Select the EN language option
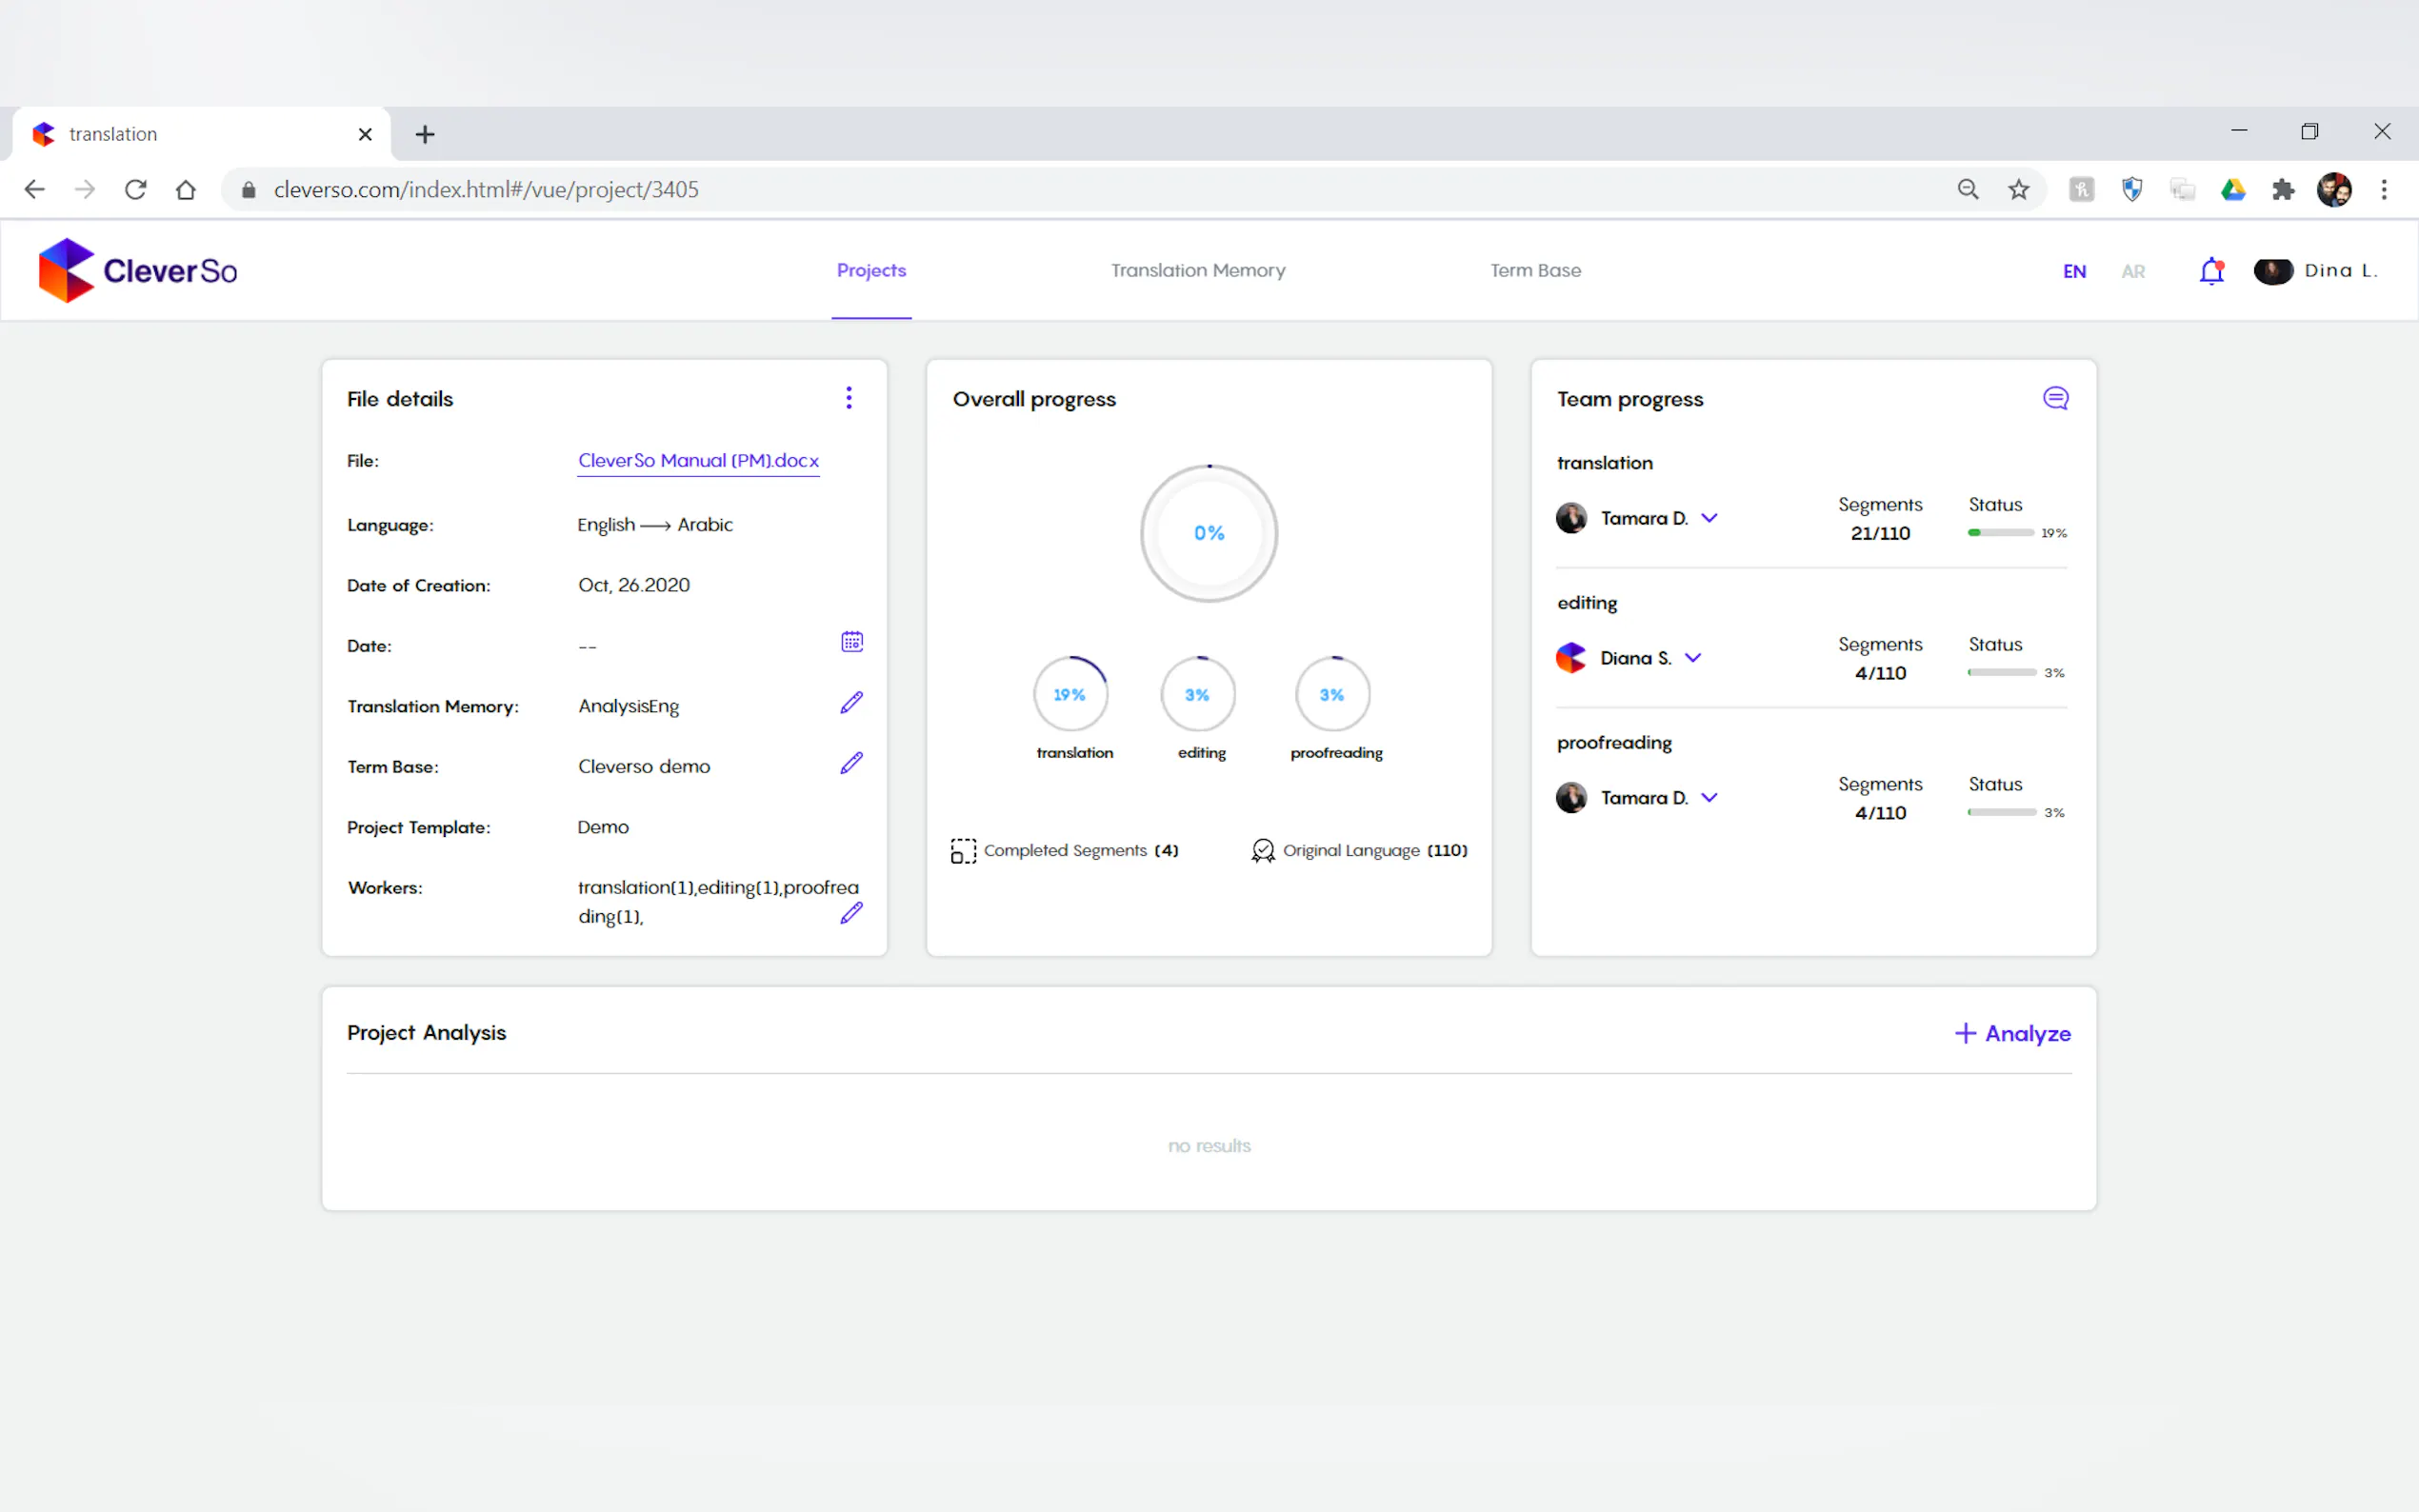This screenshot has width=2419, height=1512. 2074,272
